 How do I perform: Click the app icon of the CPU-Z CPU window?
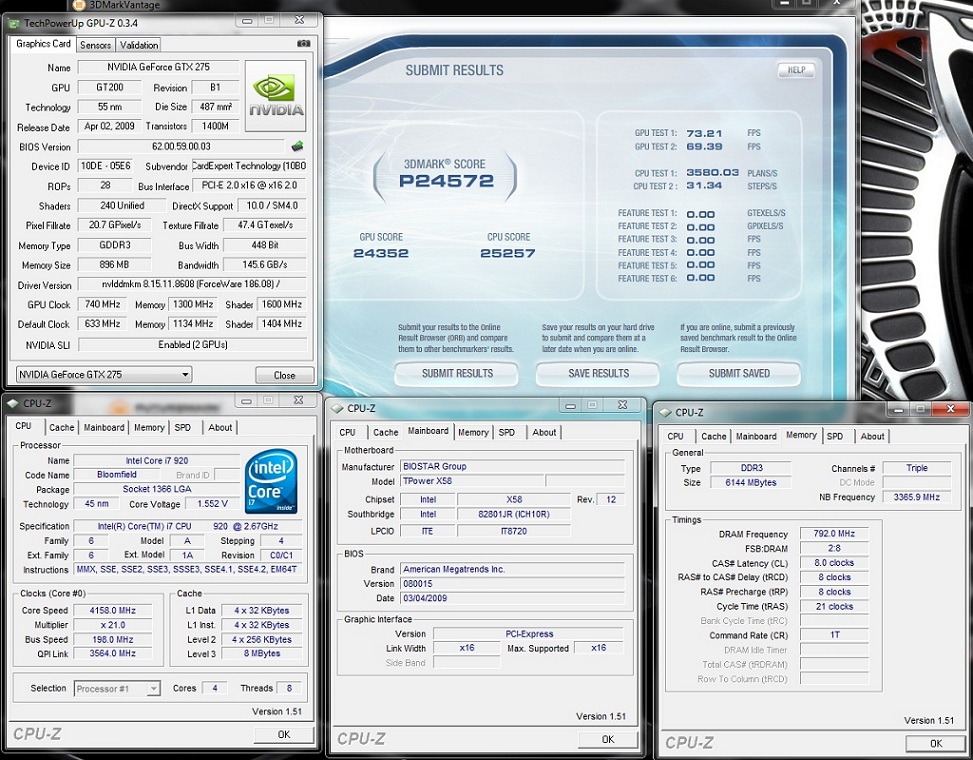pos(13,403)
